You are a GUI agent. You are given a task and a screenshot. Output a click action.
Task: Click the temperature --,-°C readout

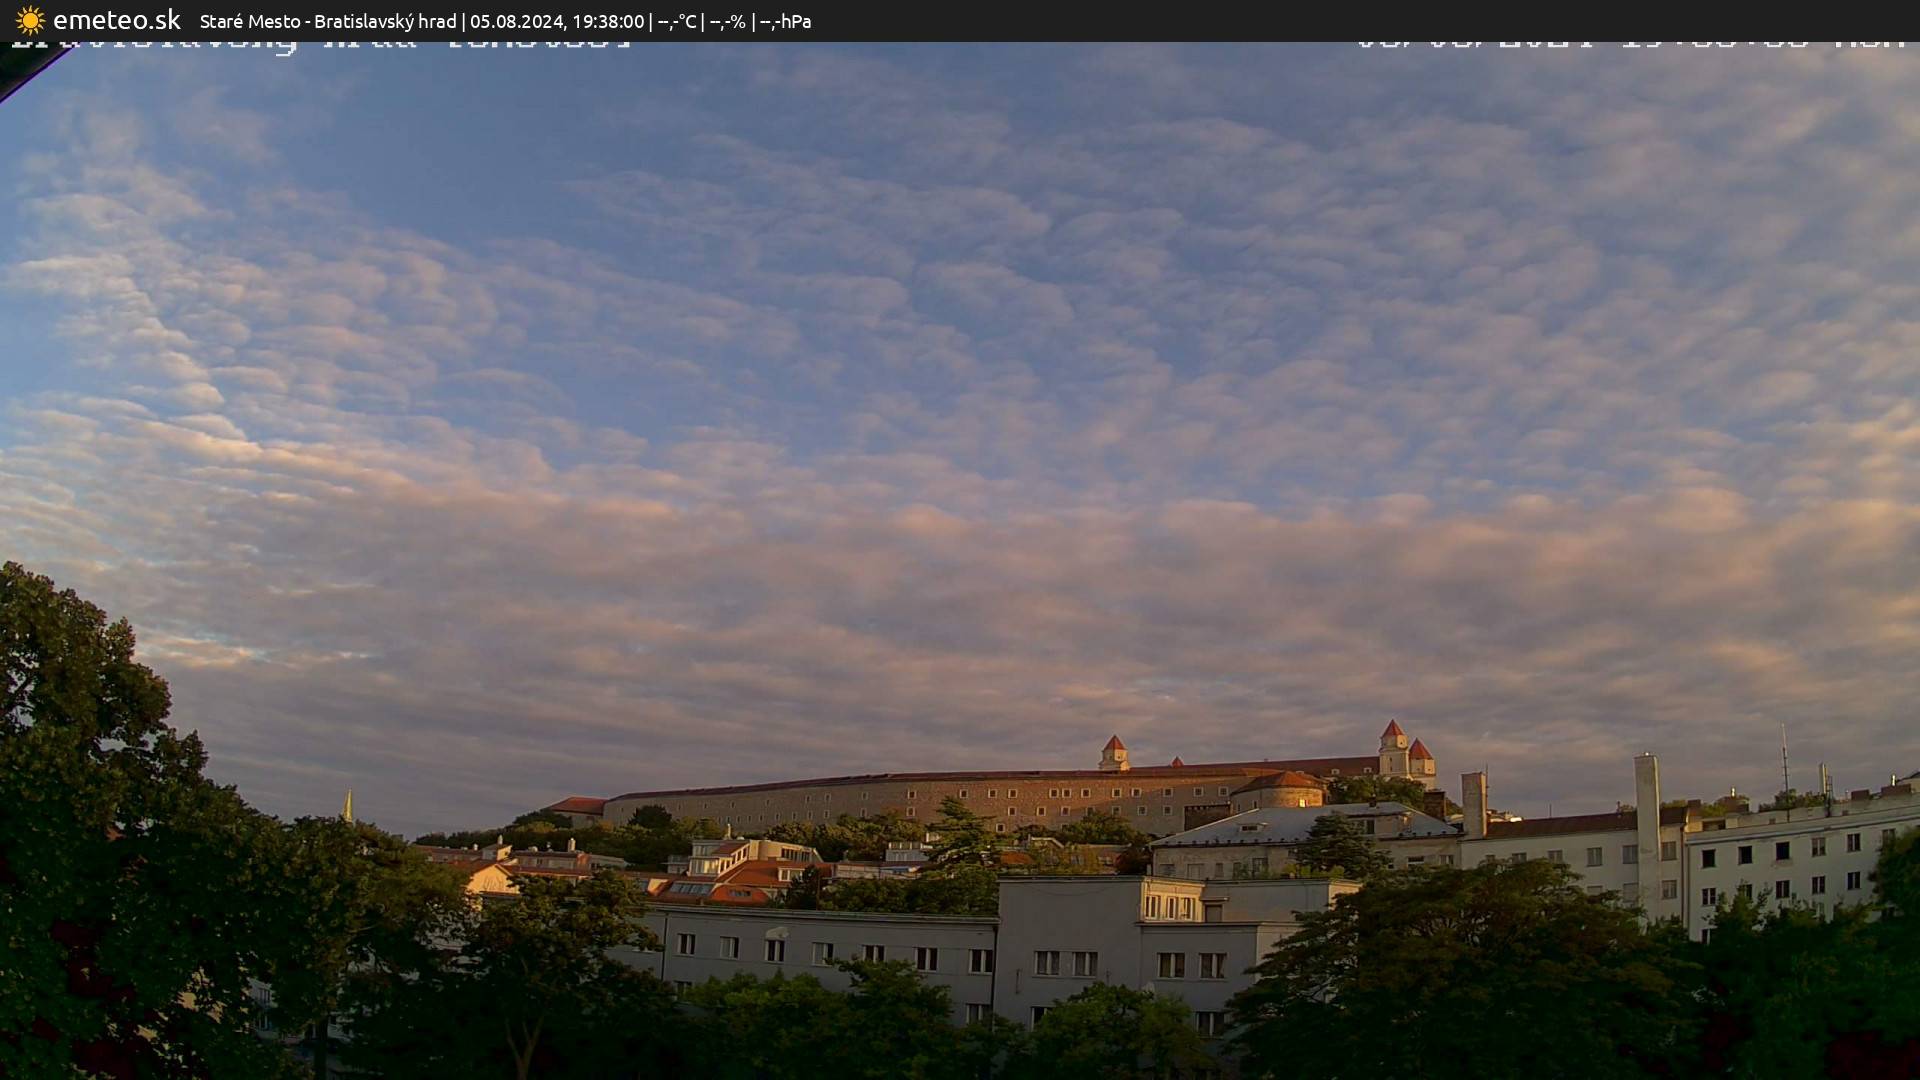pyautogui.click(x=677, y=21)
